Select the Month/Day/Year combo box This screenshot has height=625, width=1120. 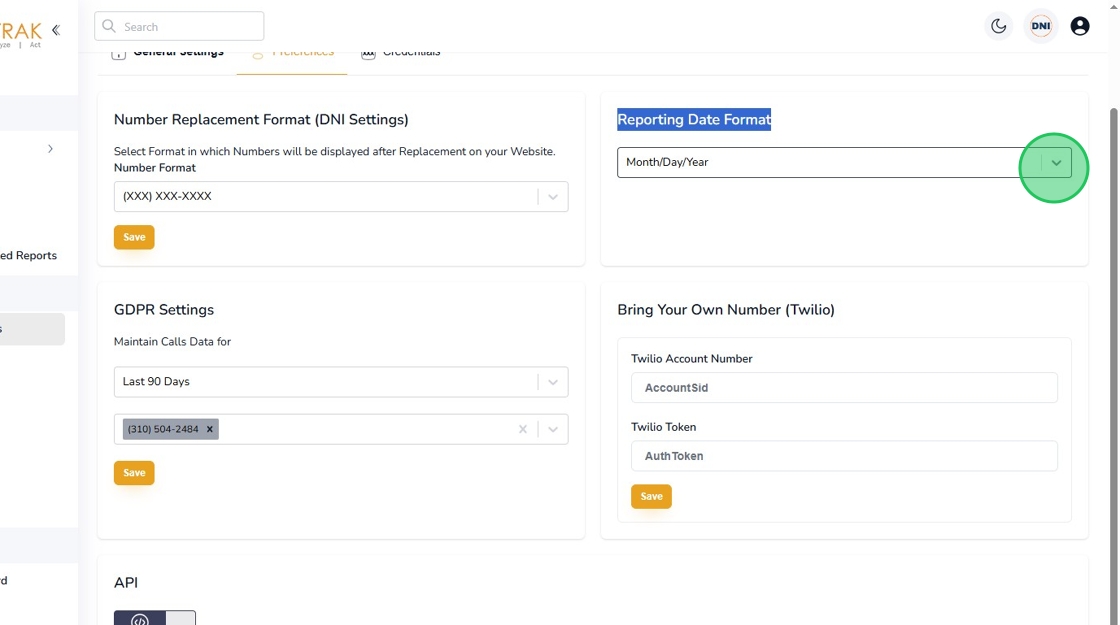pyautogui.click(x=844, y=163)
